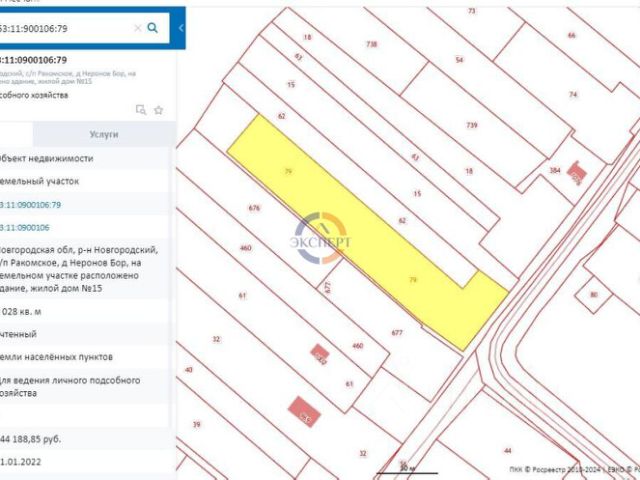Click the red building above parcel 39

click(304, 412)
